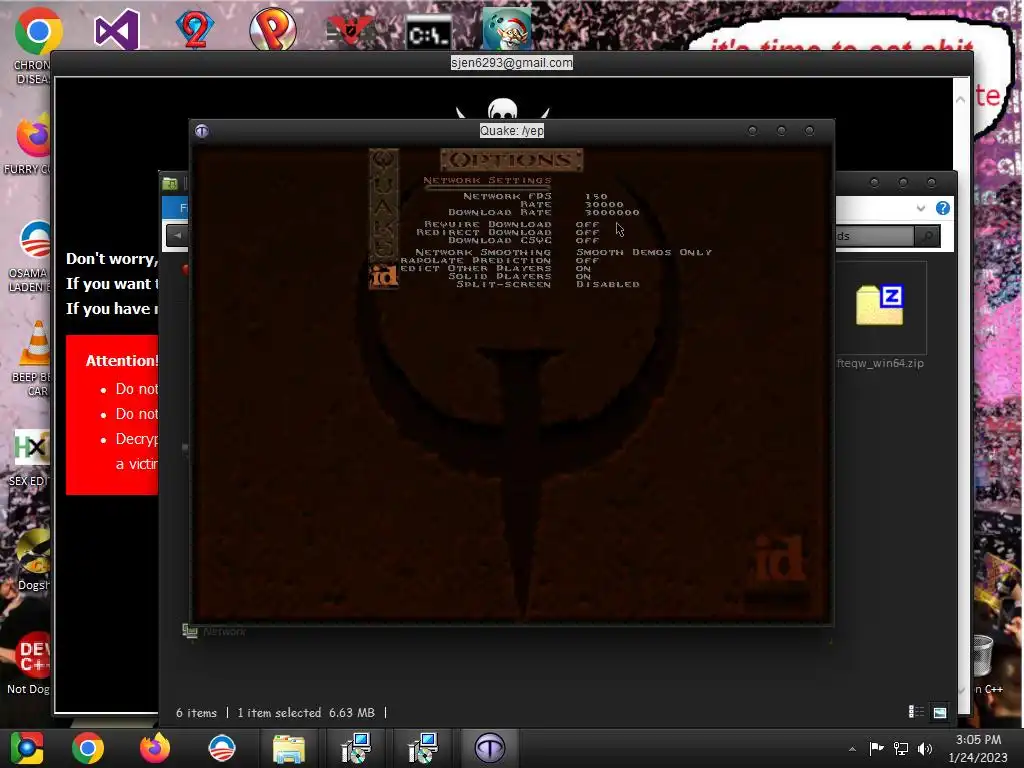1024x768 pixels.
Task: Open volume control in system tray
Action: [925, 748]
